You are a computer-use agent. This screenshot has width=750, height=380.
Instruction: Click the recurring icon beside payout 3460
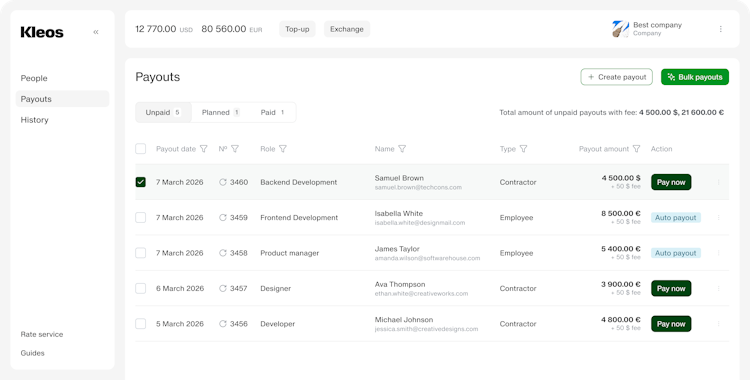coord(222,182)
